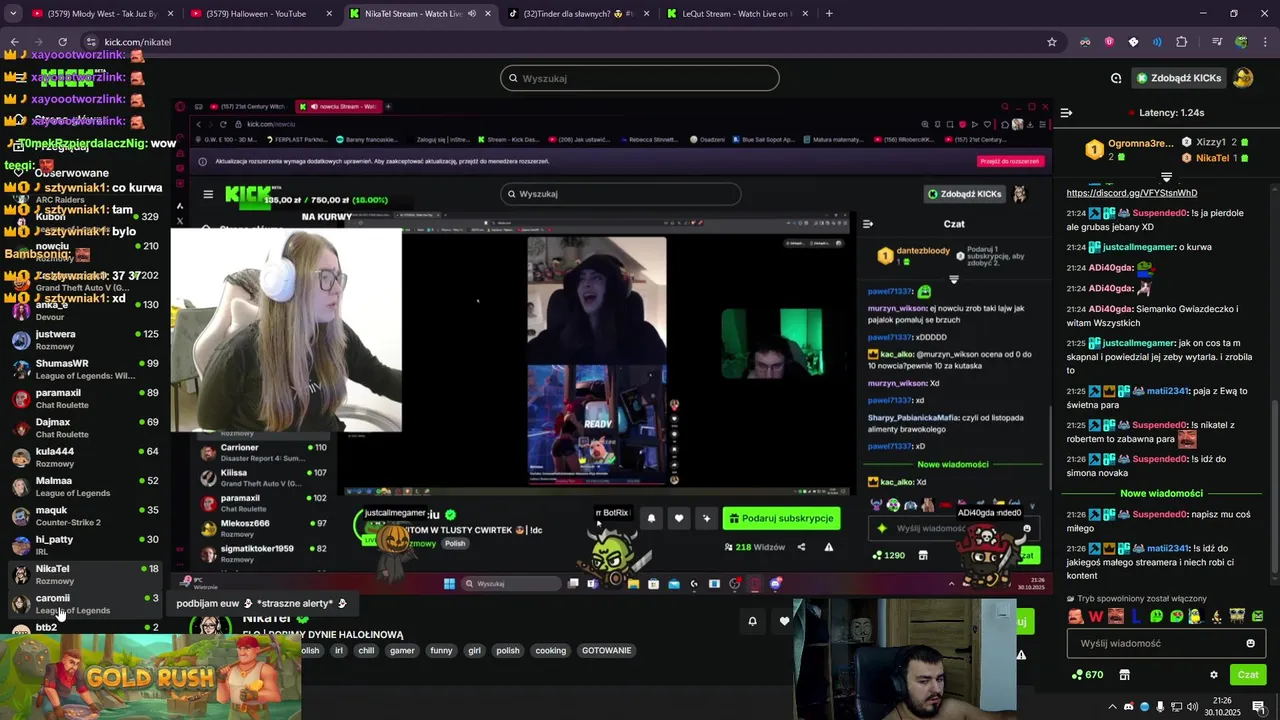Open the media control music-note icon
This screenshot has height=720, width=1280.
[x=1217, y=42]
